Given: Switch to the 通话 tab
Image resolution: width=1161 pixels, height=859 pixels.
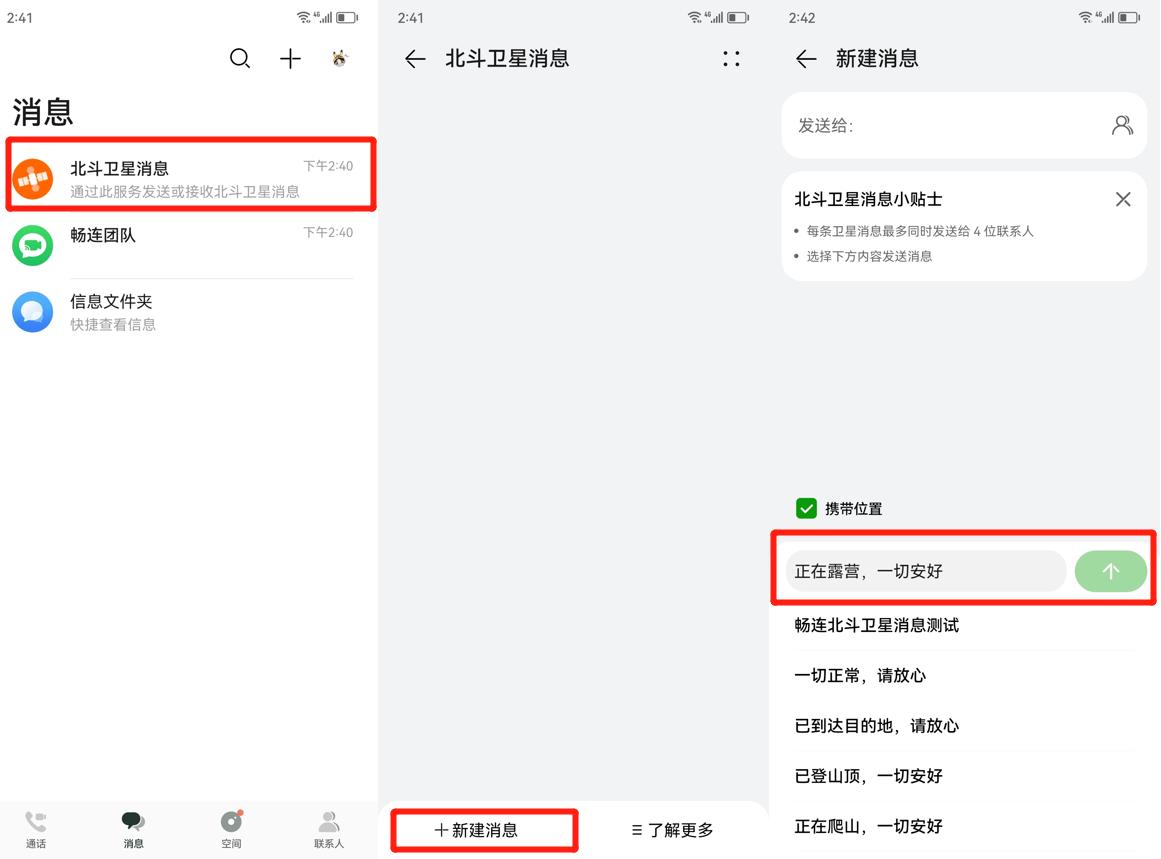Looking at the screenshot, I should click(36, 829).
